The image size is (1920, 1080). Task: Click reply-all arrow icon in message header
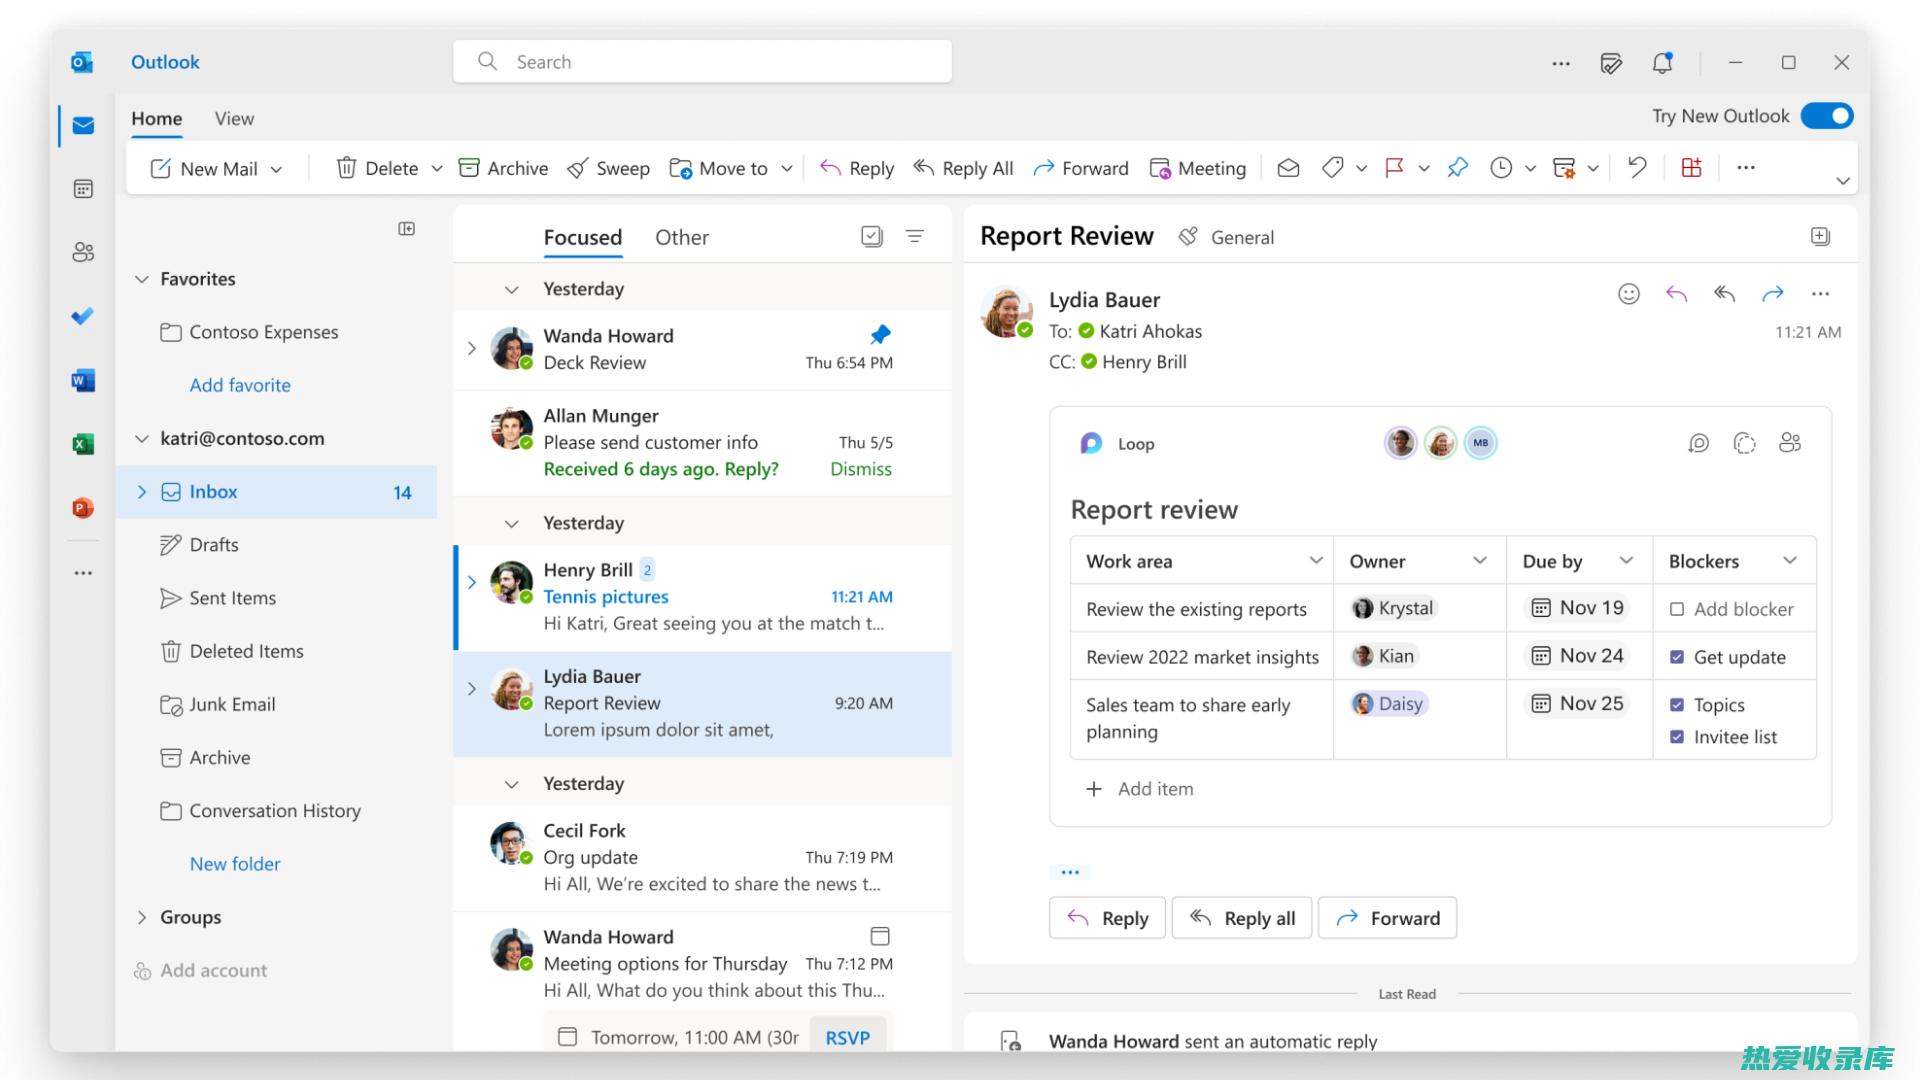click(x=1724, y=294)
